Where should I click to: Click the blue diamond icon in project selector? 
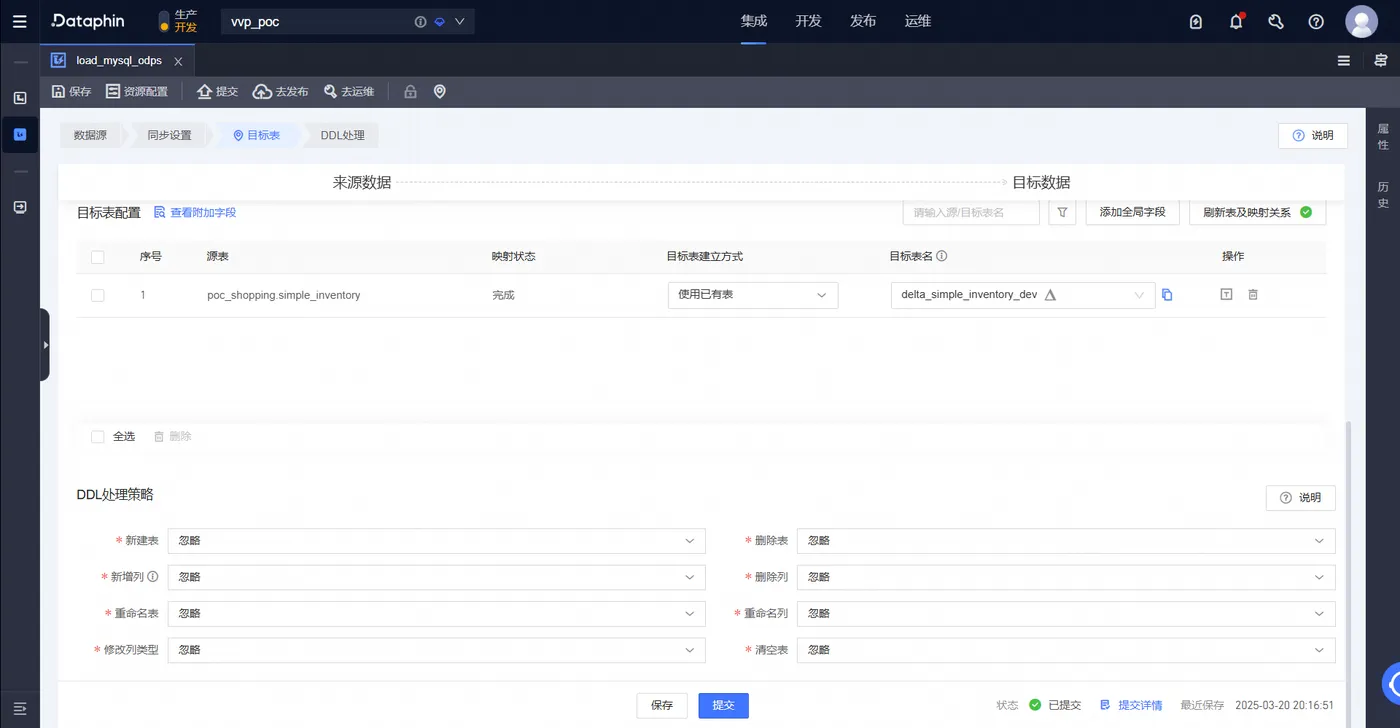pos(439,22)
